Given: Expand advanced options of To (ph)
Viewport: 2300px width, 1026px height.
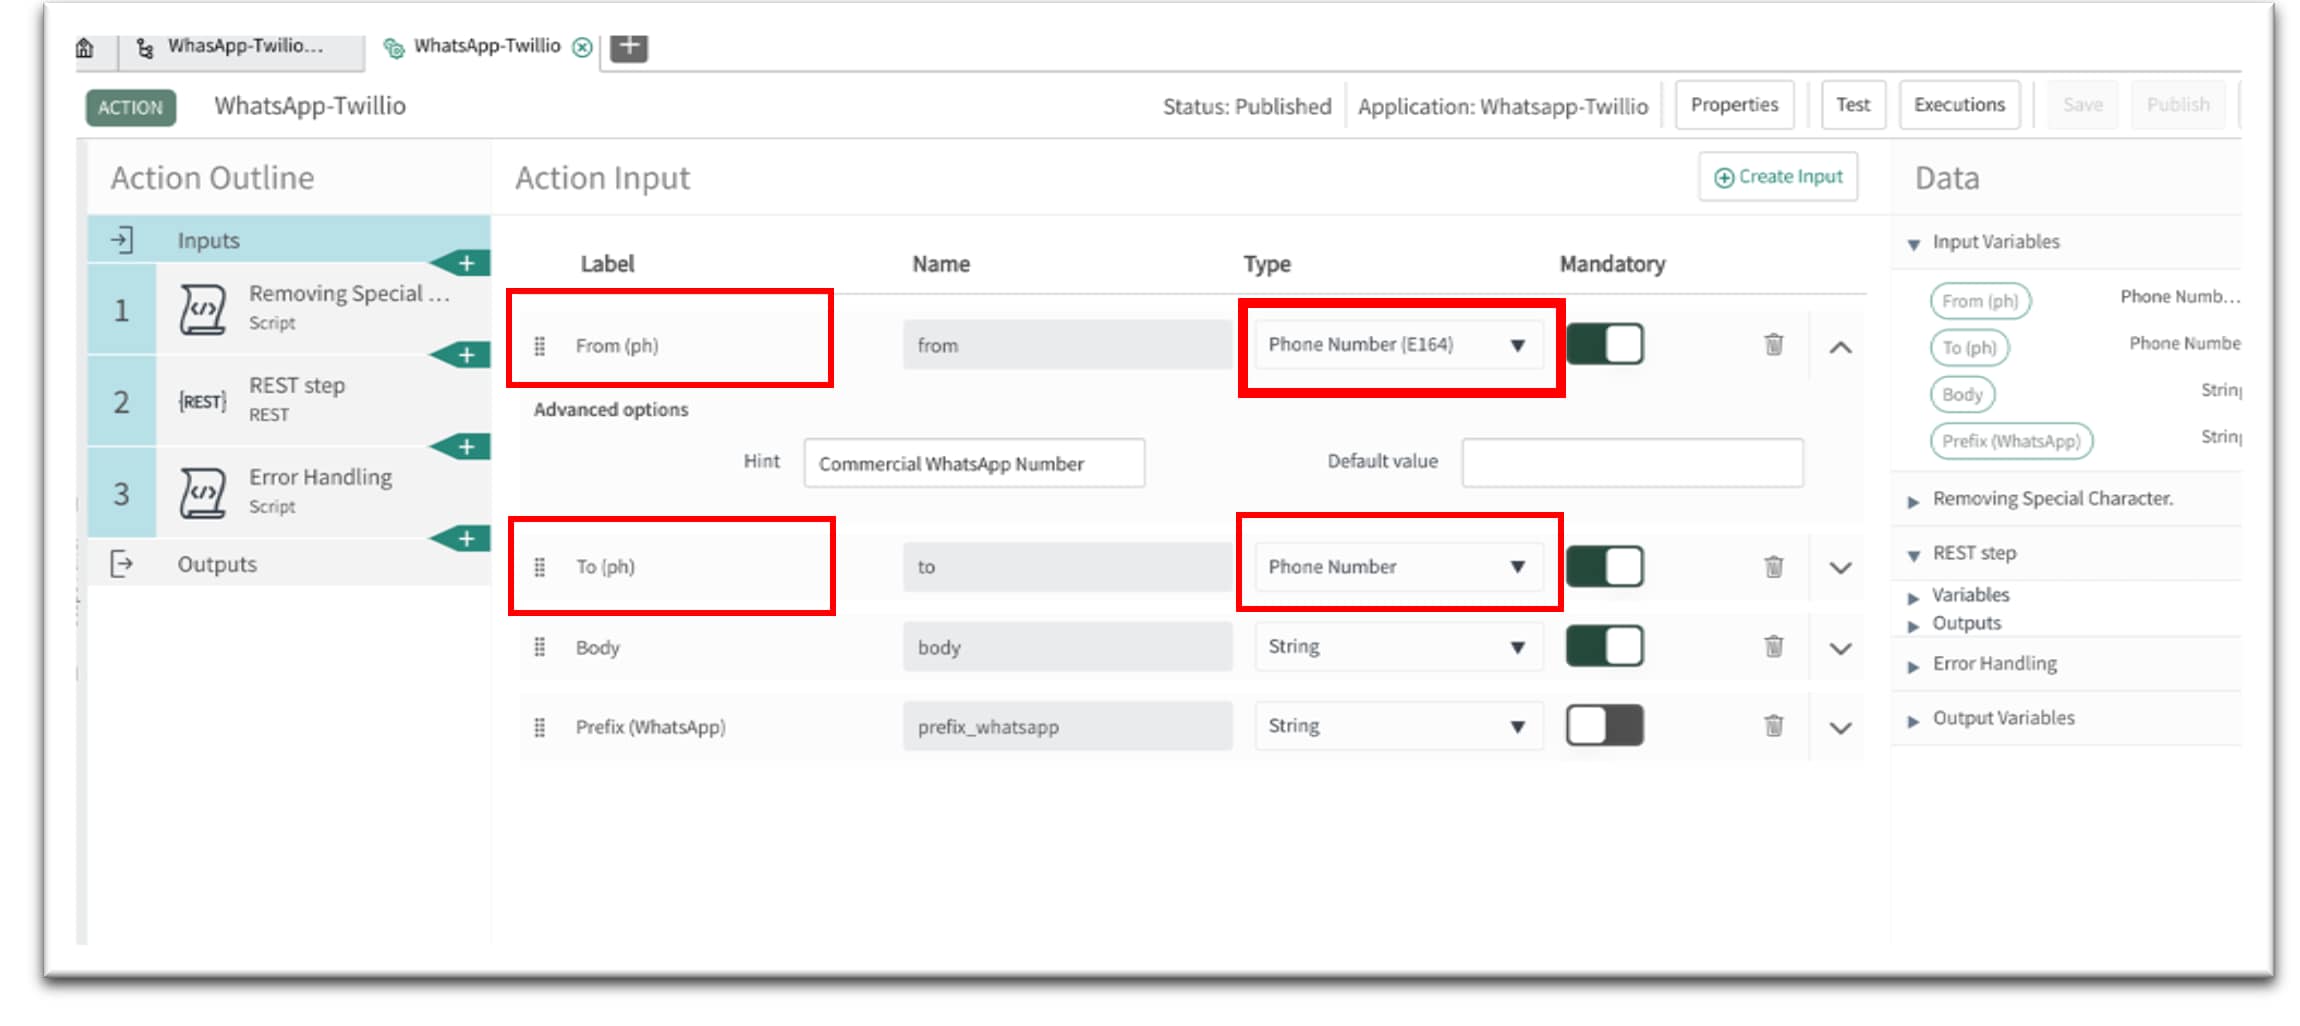Looking at the screenshot, I should click(1840, 568).
